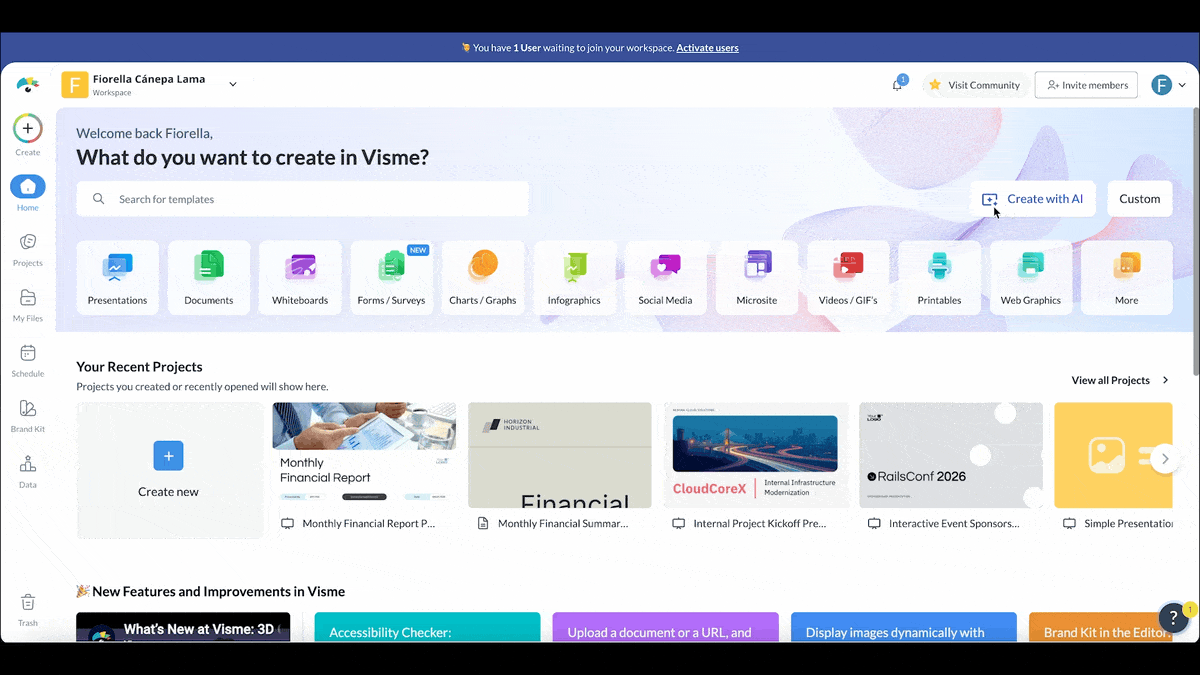Open Upload a document or URL card
Screen dimensions: 1200x675
point(665,627)
